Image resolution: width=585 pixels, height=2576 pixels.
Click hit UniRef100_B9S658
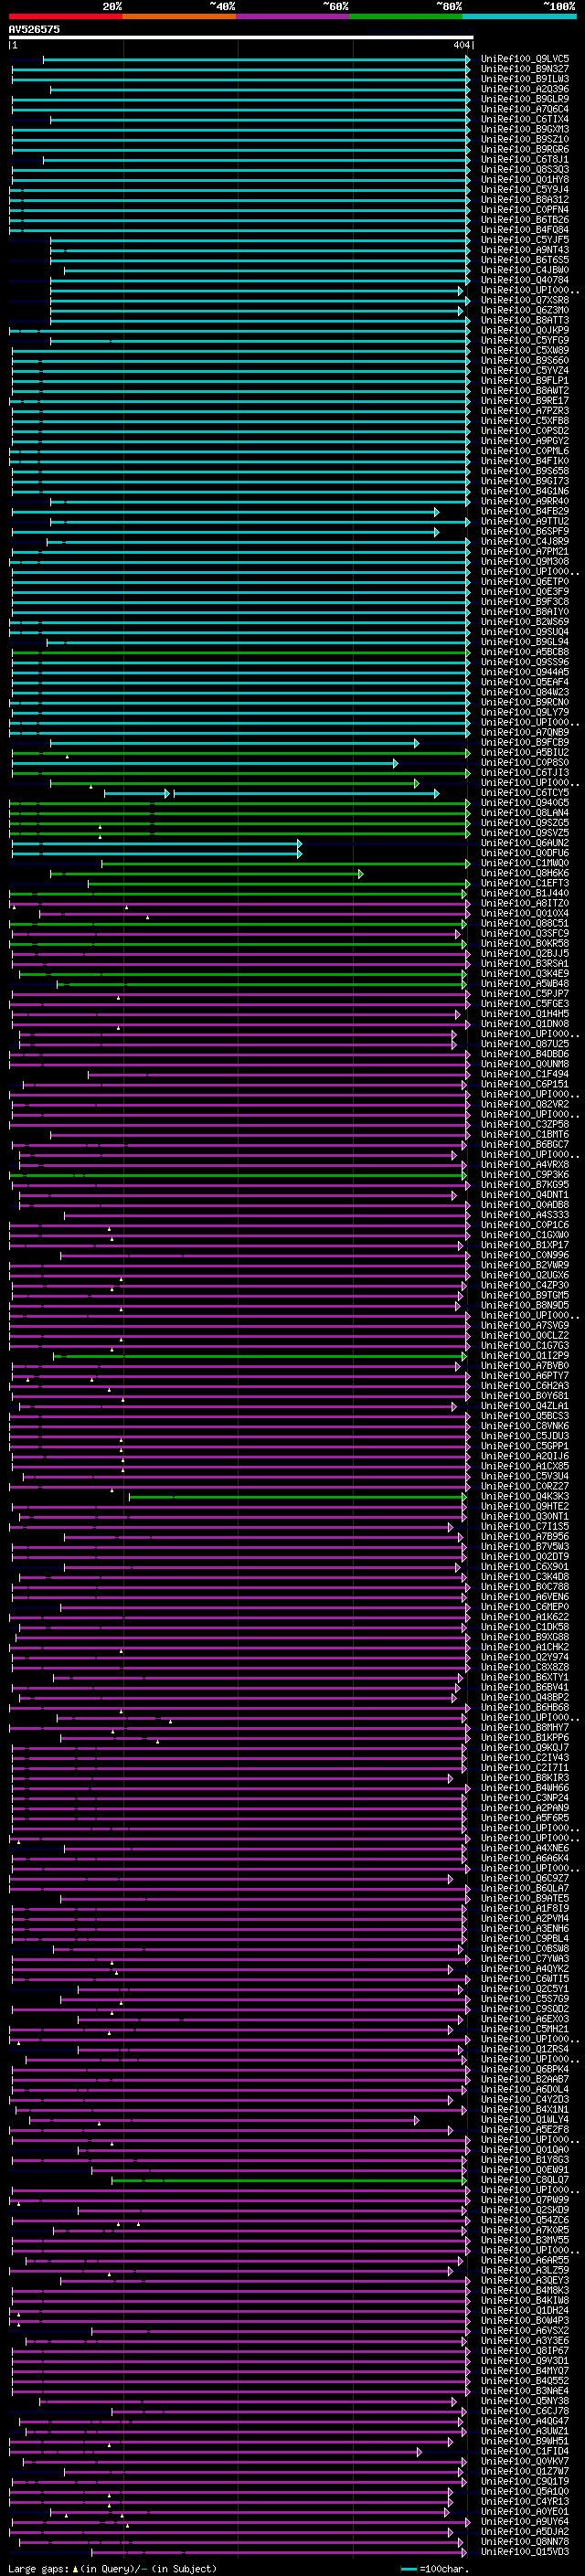click(525, 471)
